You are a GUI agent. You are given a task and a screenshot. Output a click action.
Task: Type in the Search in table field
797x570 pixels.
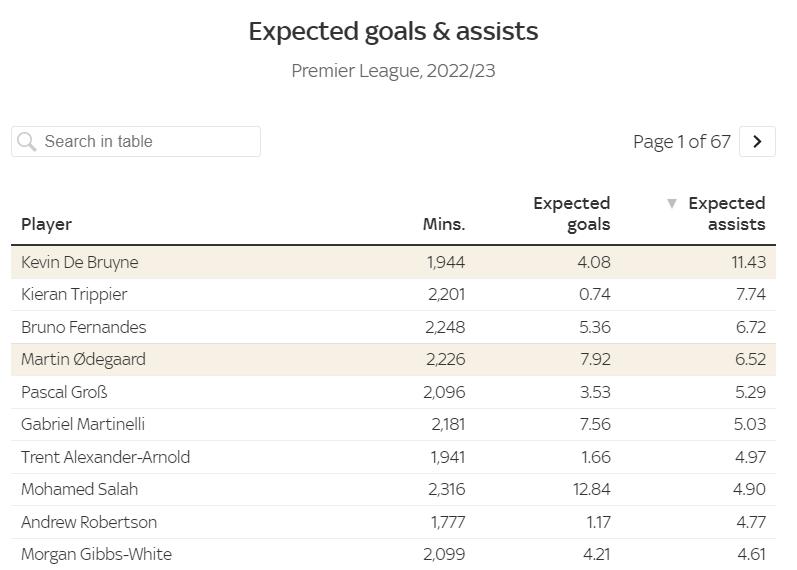[x=145, y=142]
